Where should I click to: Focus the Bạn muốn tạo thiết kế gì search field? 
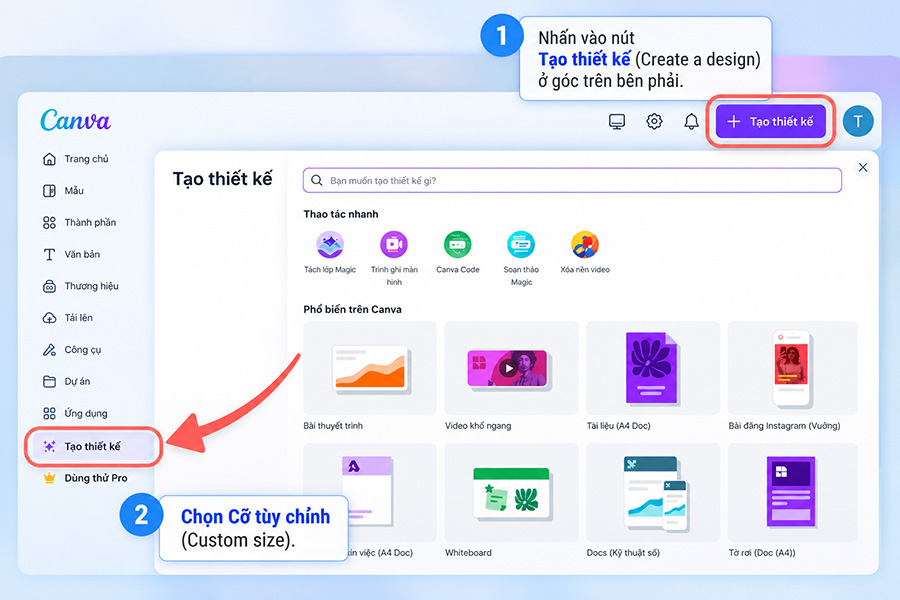pos(572,180)
